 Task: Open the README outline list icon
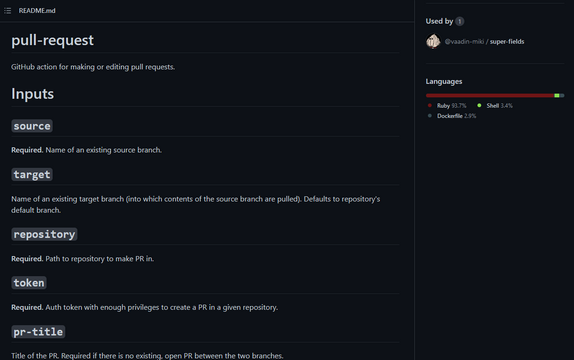pyautogui.click(x=7, y=11)
